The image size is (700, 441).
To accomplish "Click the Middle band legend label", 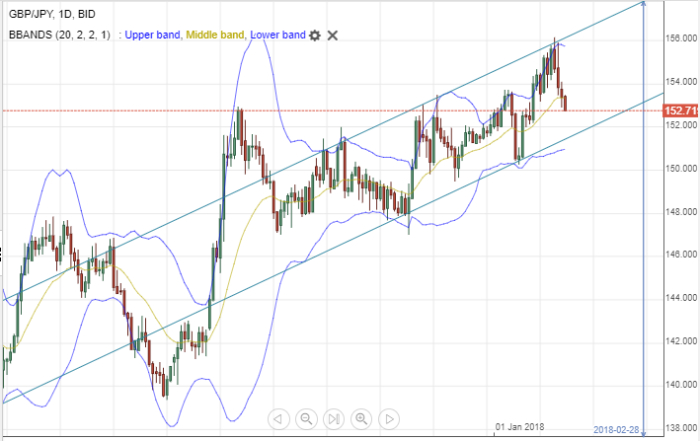I will click(x=215, y=35).
